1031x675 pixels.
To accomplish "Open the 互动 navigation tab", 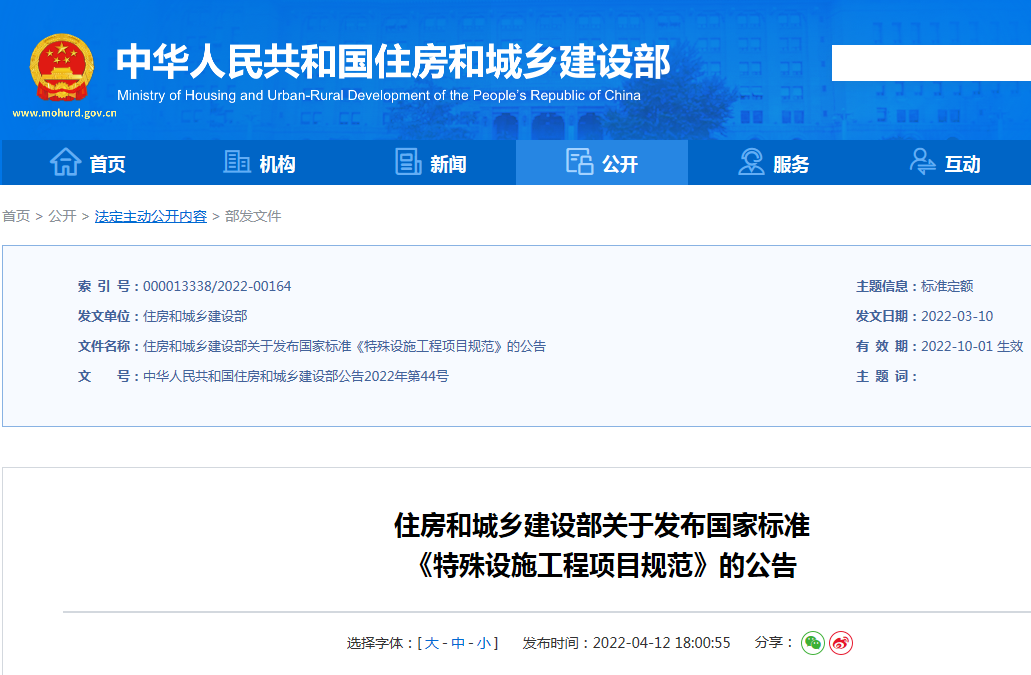I will pyautogui.click(x=946, y=163).
